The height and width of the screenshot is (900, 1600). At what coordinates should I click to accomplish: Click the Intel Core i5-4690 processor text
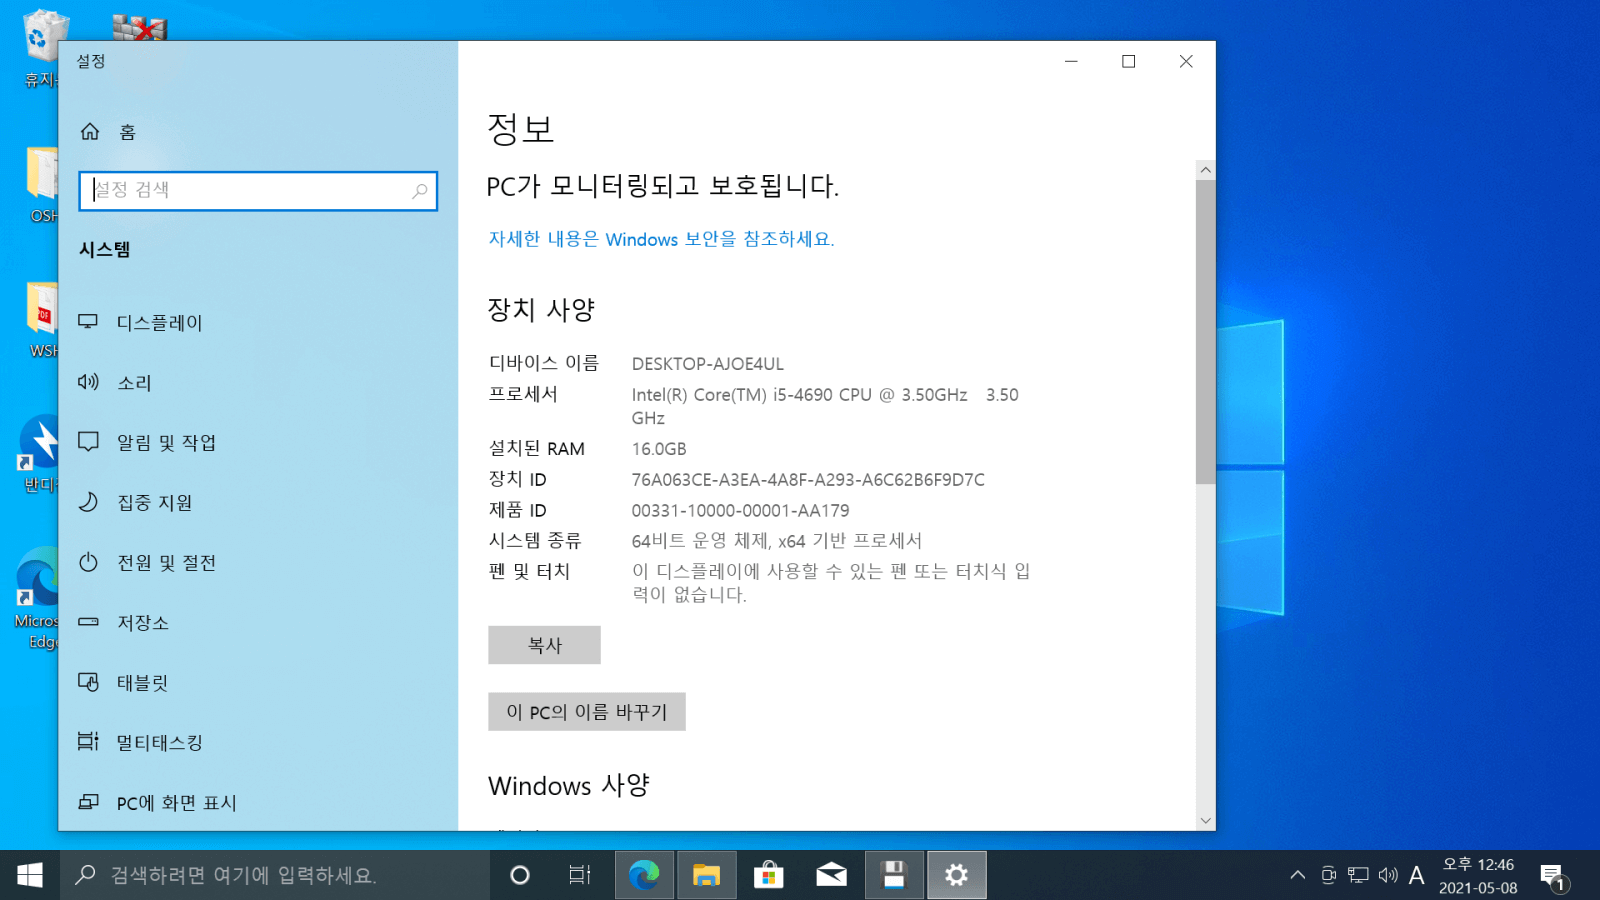tap(825, 406)
